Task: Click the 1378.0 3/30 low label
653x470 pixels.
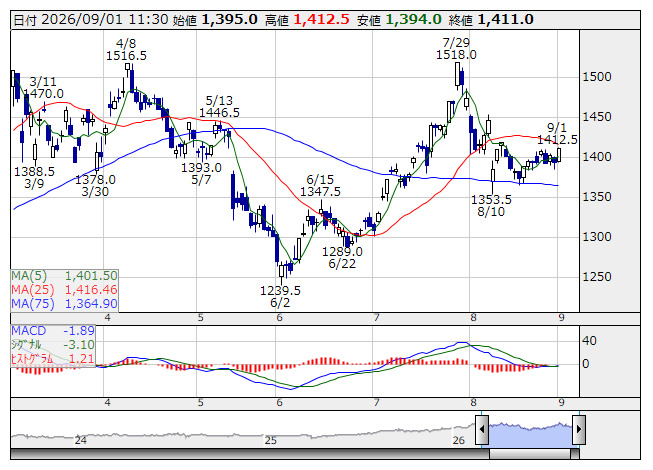Action: (x=95, y=186)
